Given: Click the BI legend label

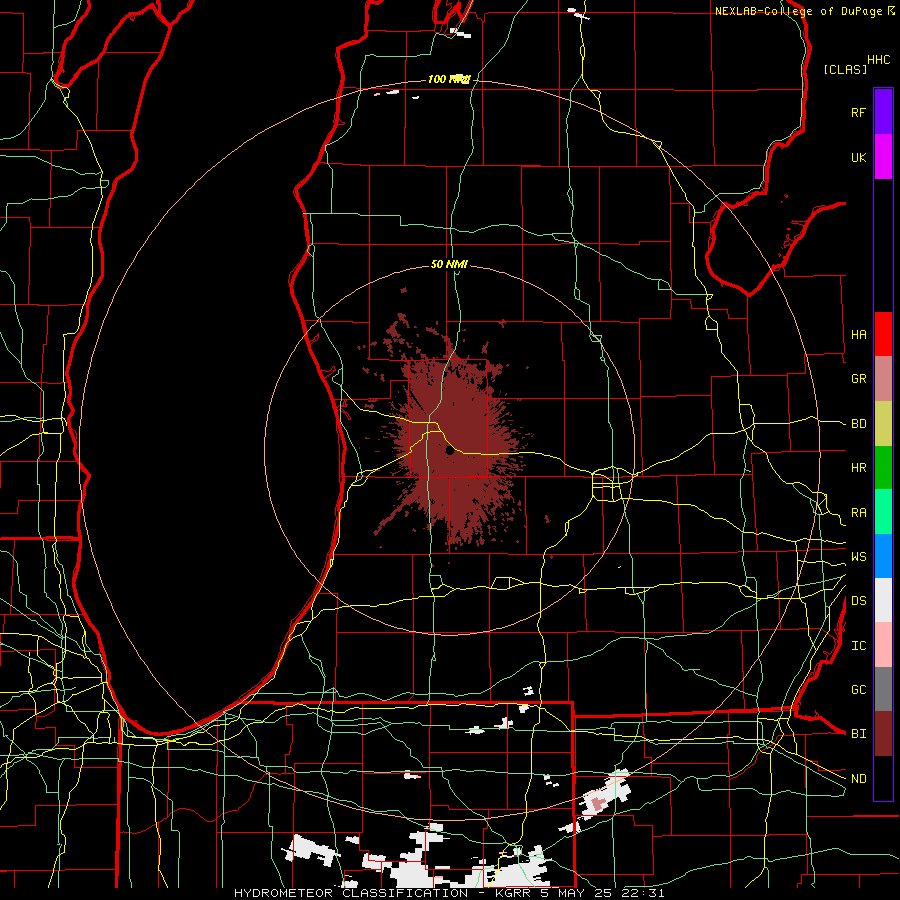Looking at the screenshot, I should pyautogui.click(x=859, y=734).
